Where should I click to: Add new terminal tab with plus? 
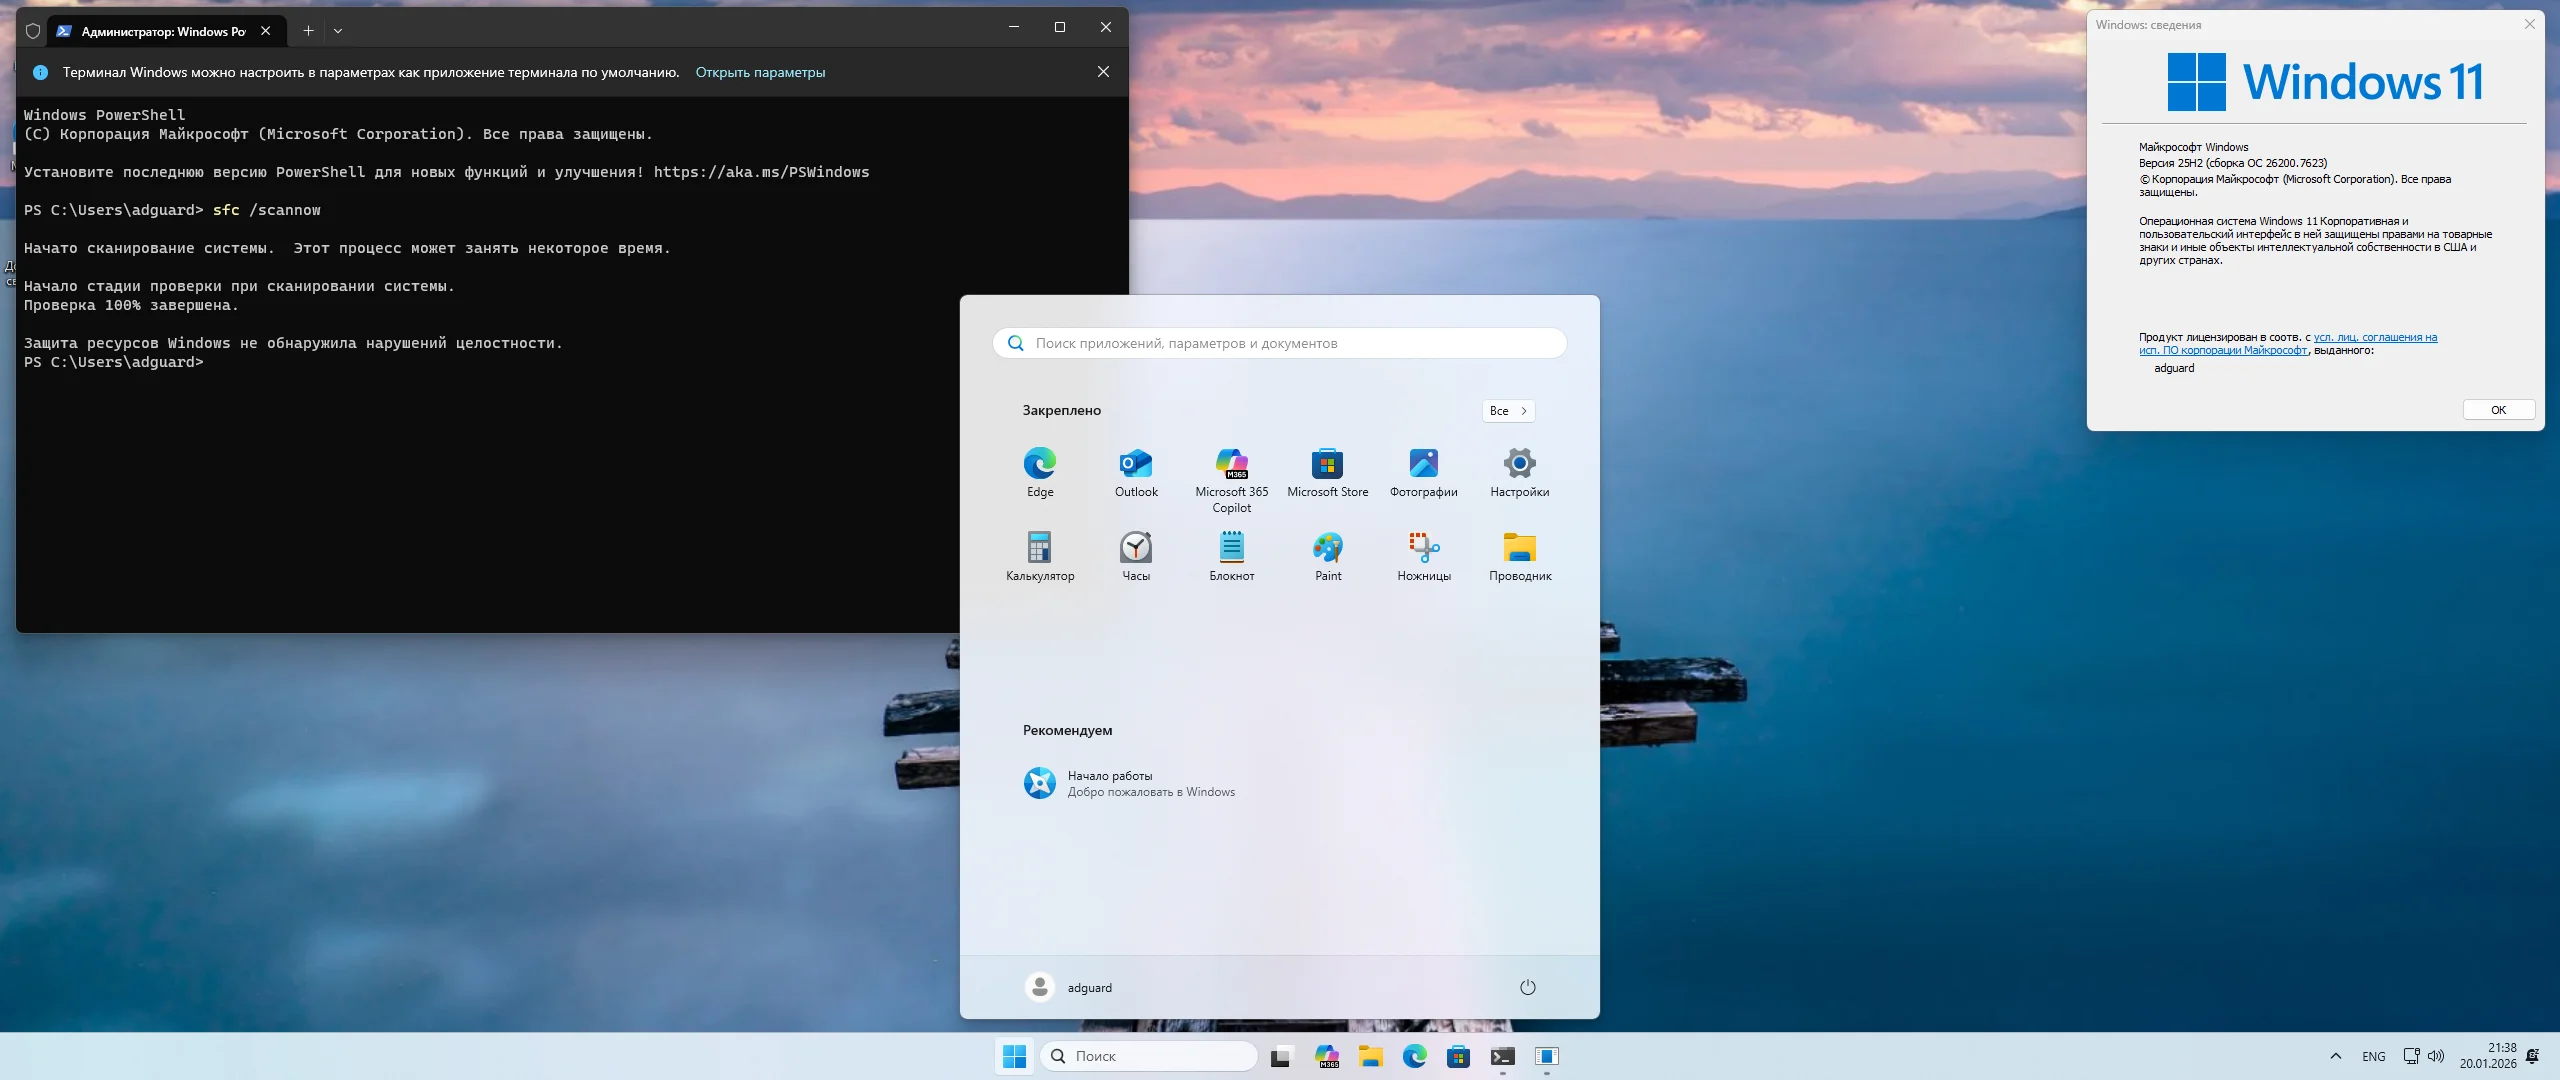pyautogui.click(x=308, y=31)
